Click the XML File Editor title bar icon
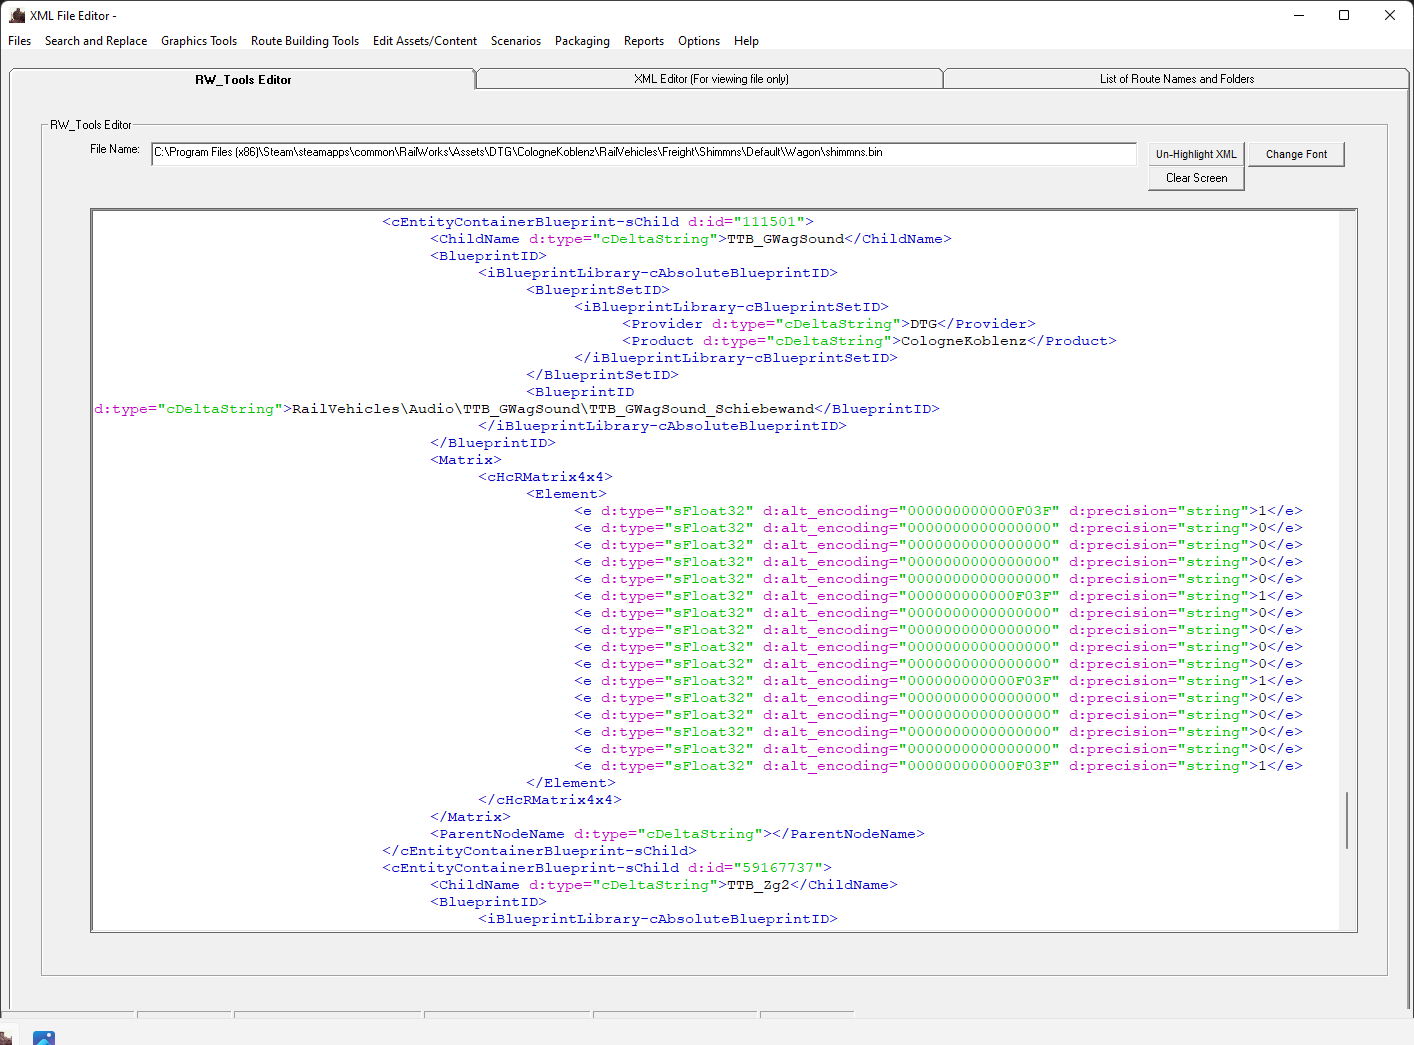 (x=17, y=15)
